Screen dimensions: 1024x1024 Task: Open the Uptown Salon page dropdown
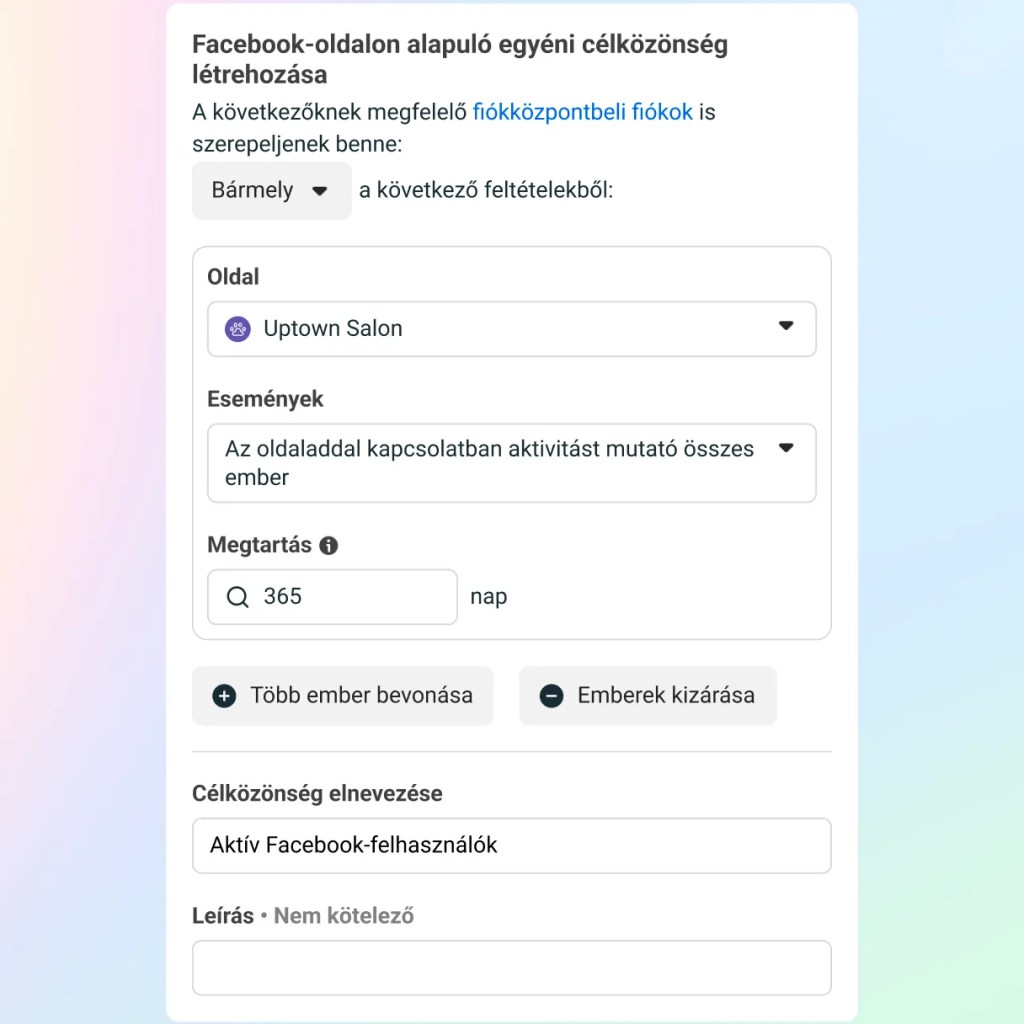click(511, 329)
